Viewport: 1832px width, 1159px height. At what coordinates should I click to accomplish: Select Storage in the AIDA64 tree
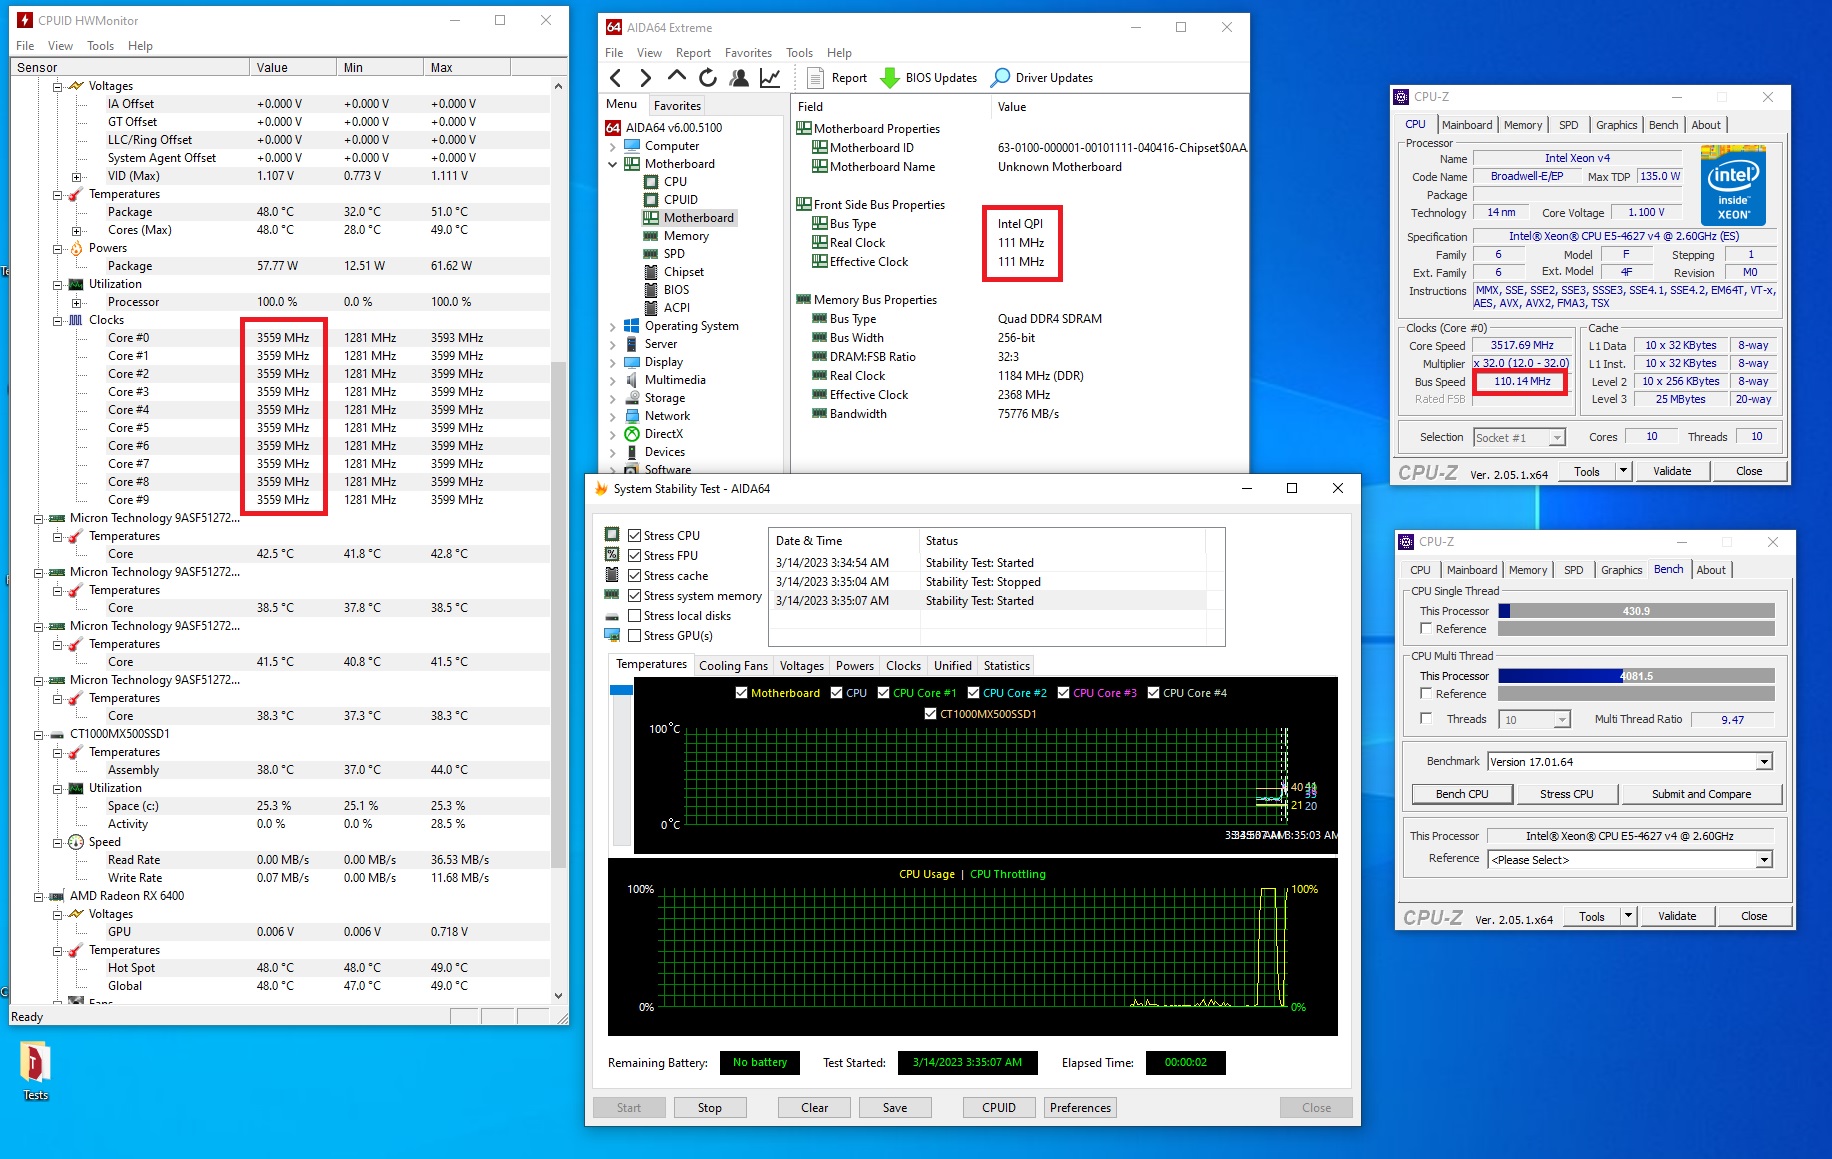pyautogui.click(x=655, y=398)
